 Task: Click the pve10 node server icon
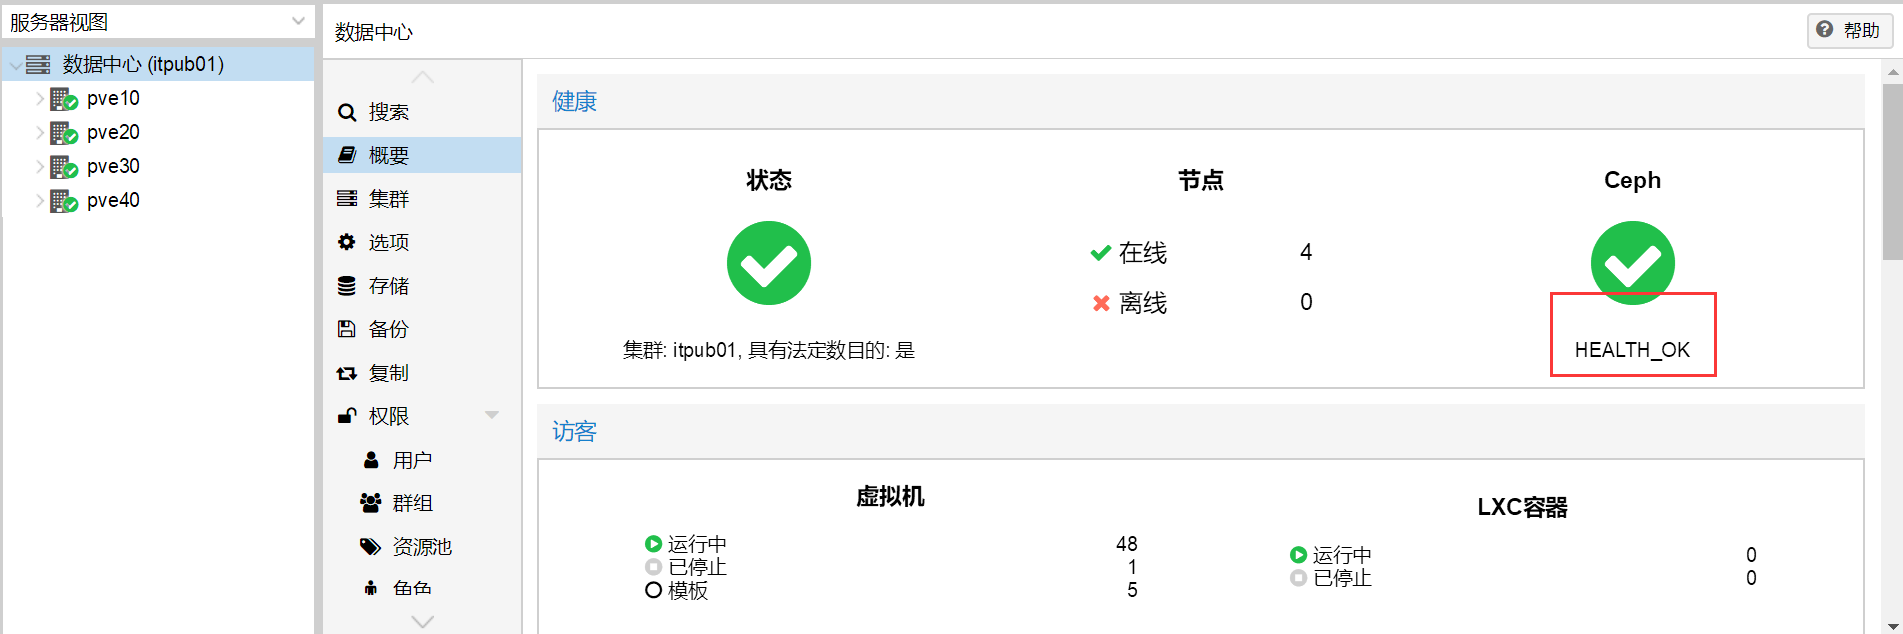point(64,99)
